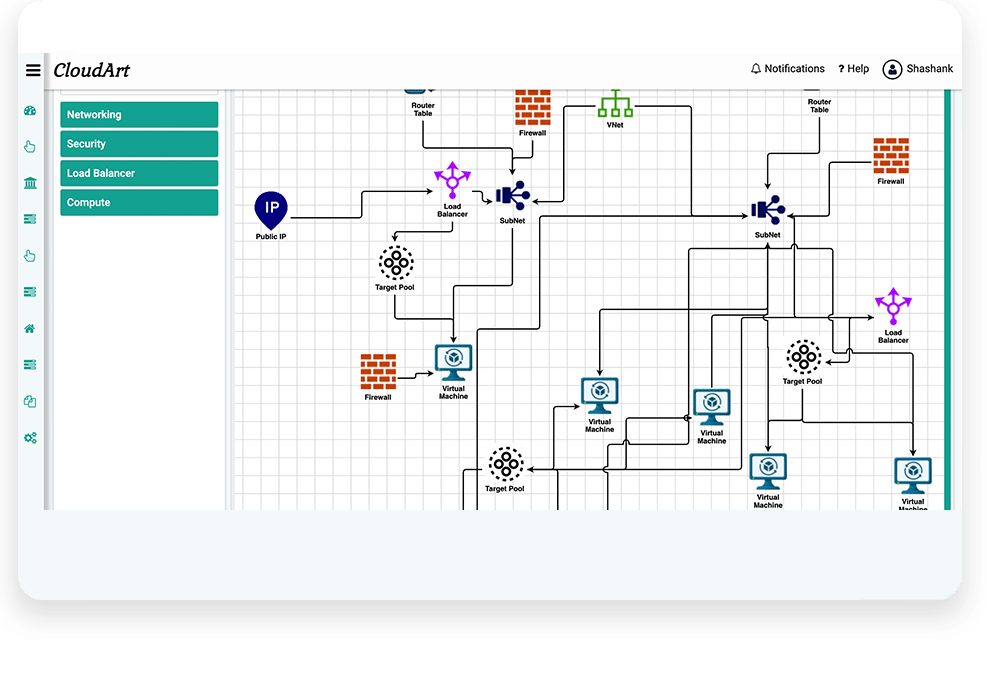Open the hamburger menu
The image size is (987, 679).
33,70
